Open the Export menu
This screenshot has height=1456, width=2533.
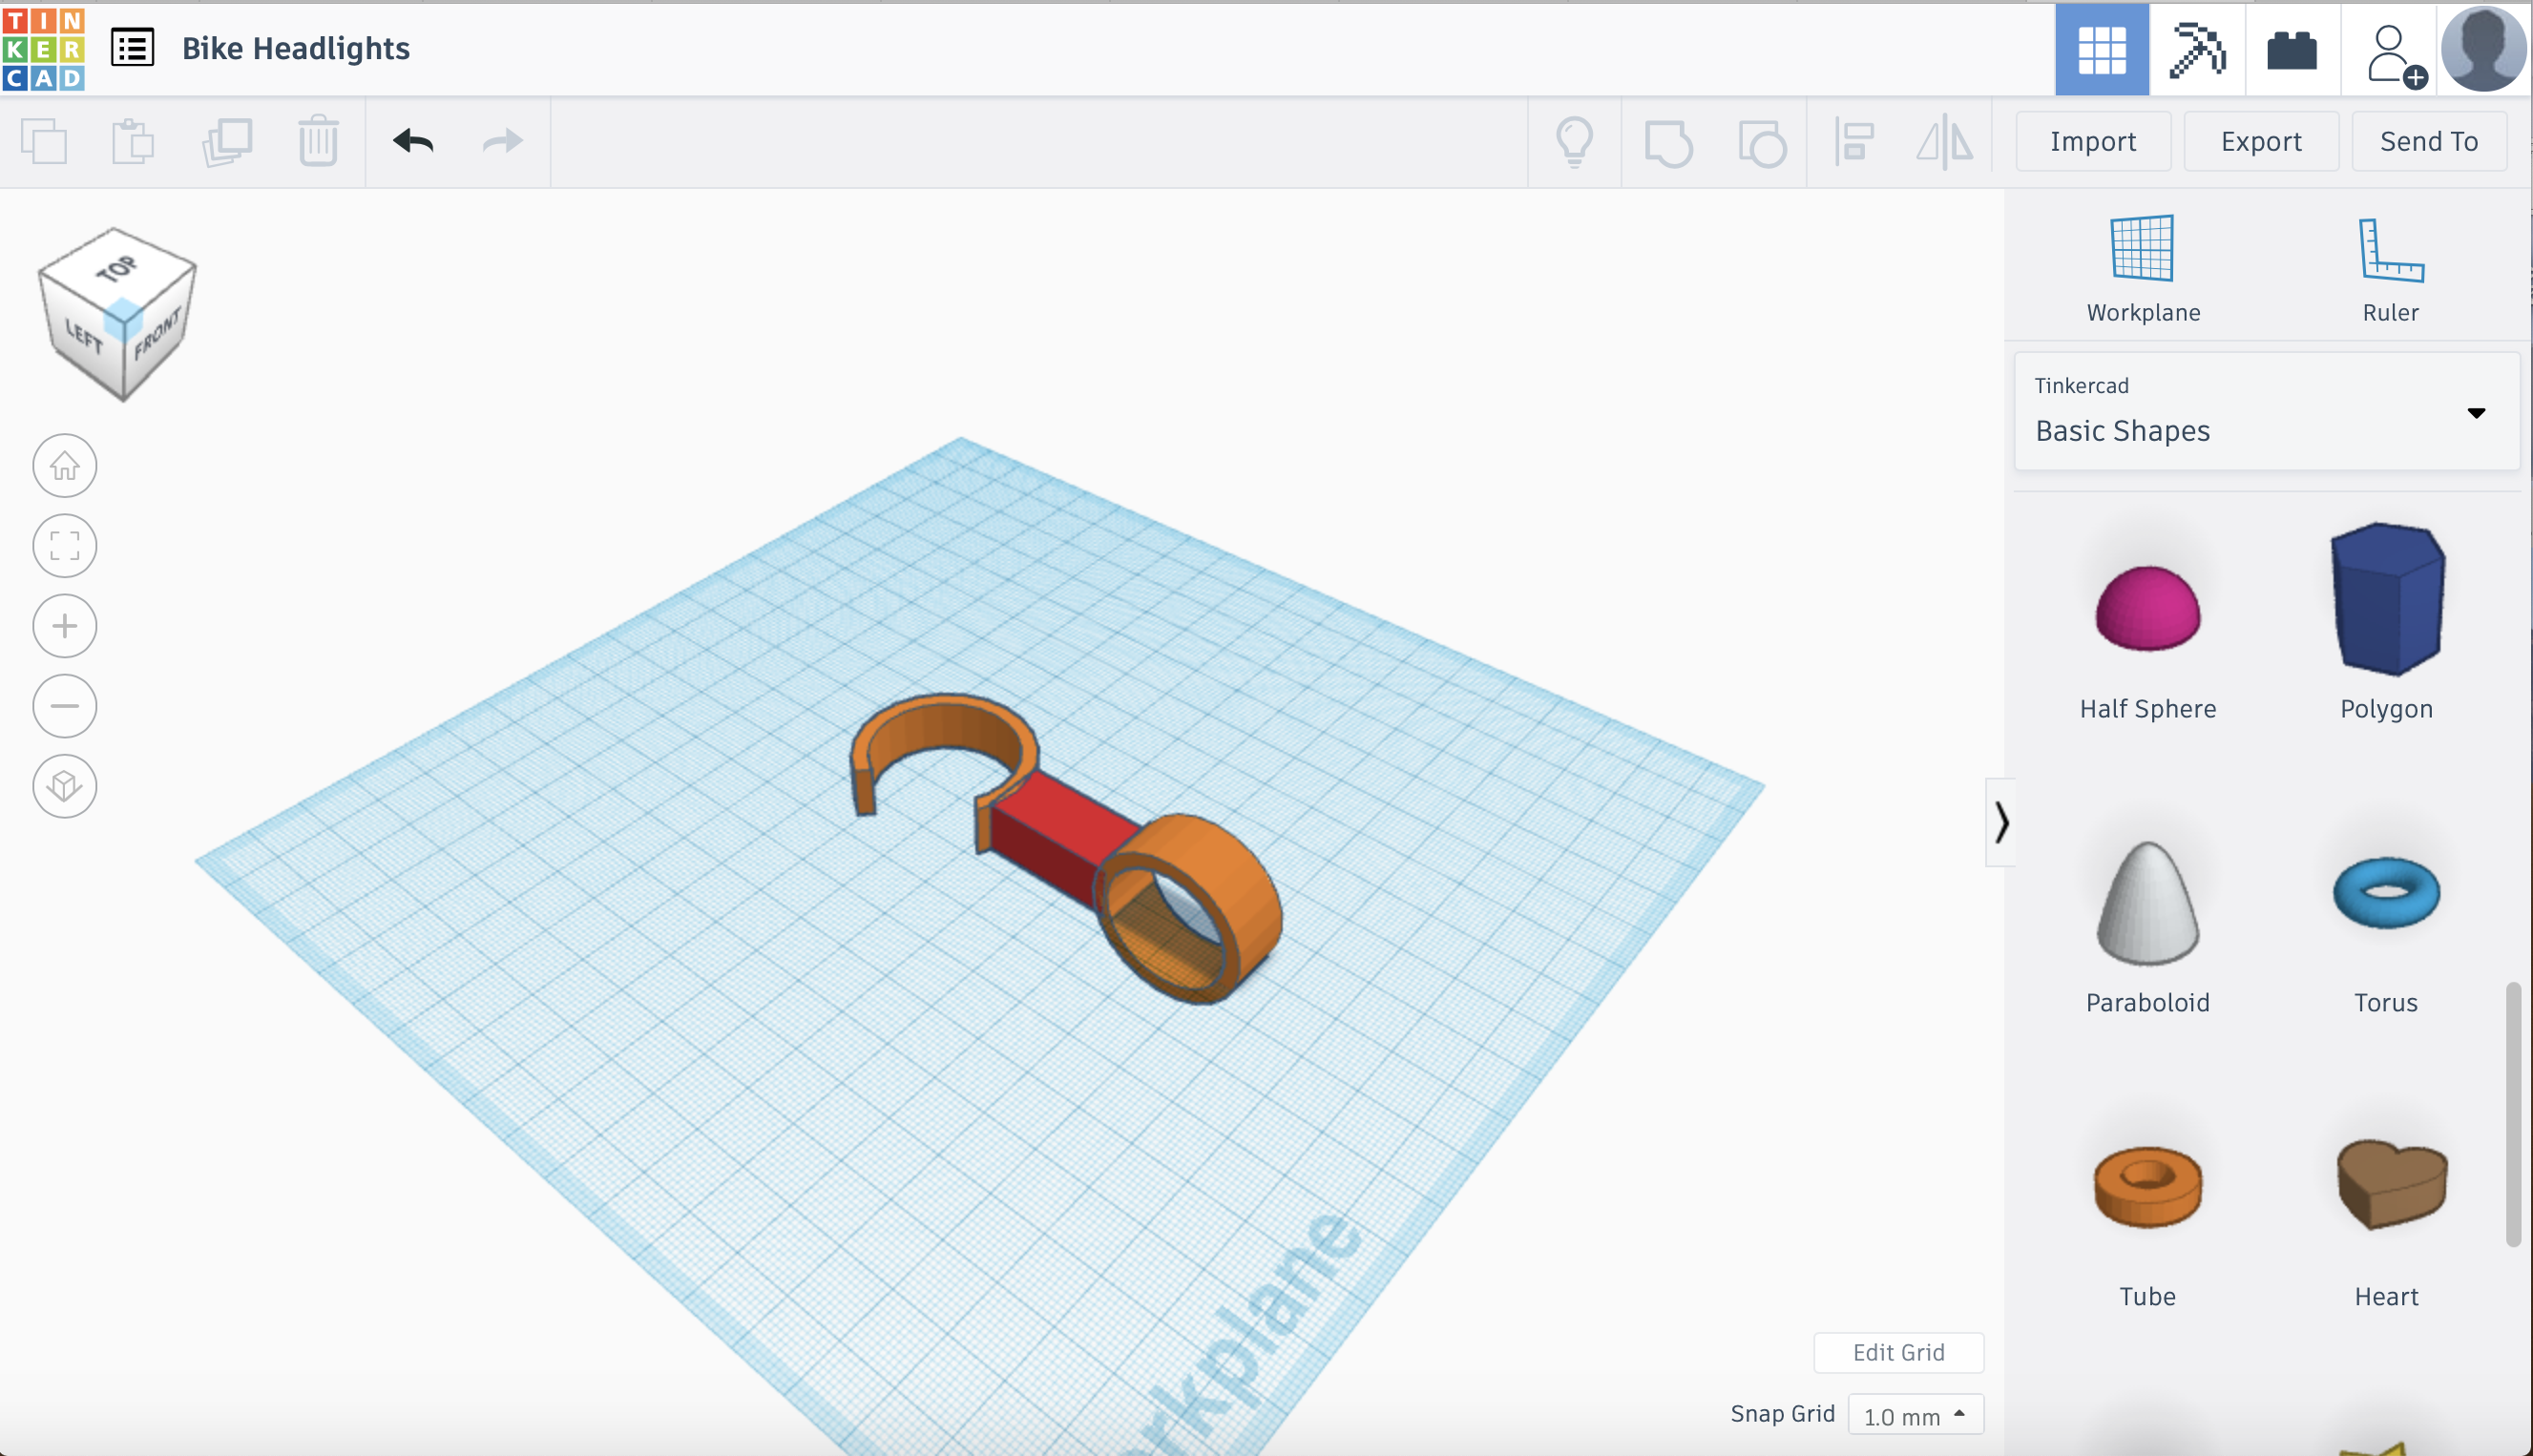pyautogui.click(x=2260, y=142)
